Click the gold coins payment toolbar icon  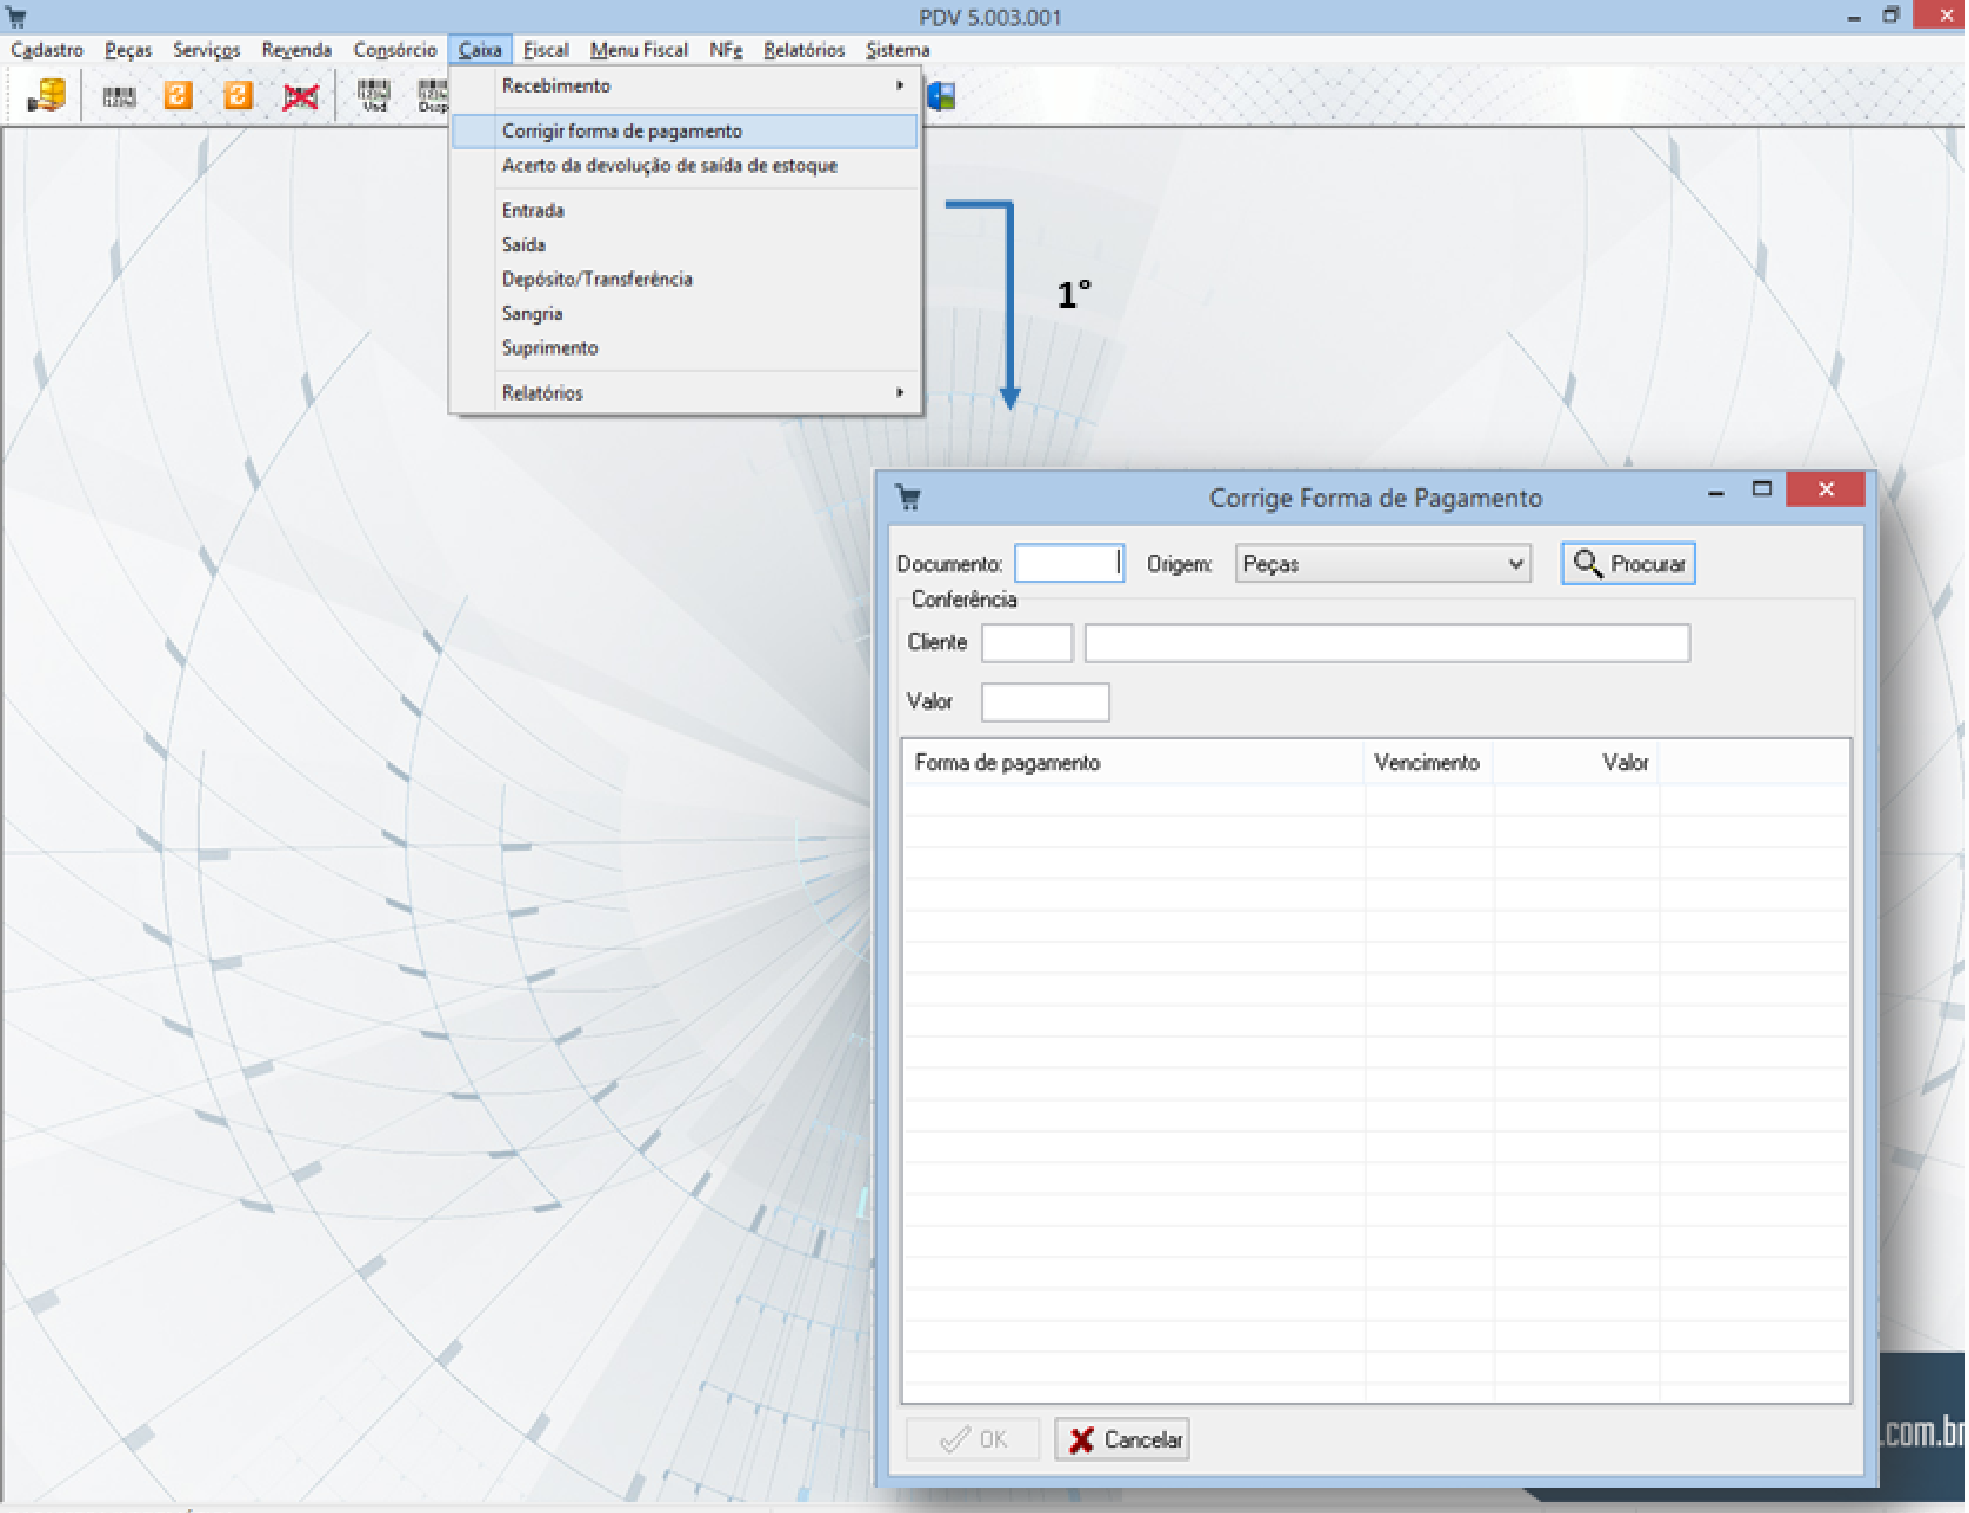(46, 96)
